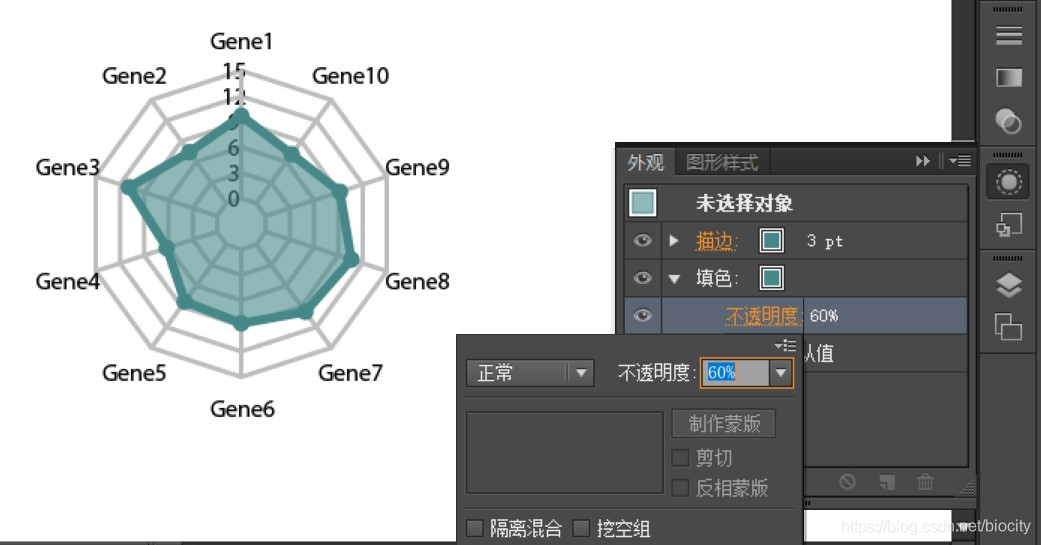
Task: Open the Graphic Styles panel icon
Action: 1009,228
